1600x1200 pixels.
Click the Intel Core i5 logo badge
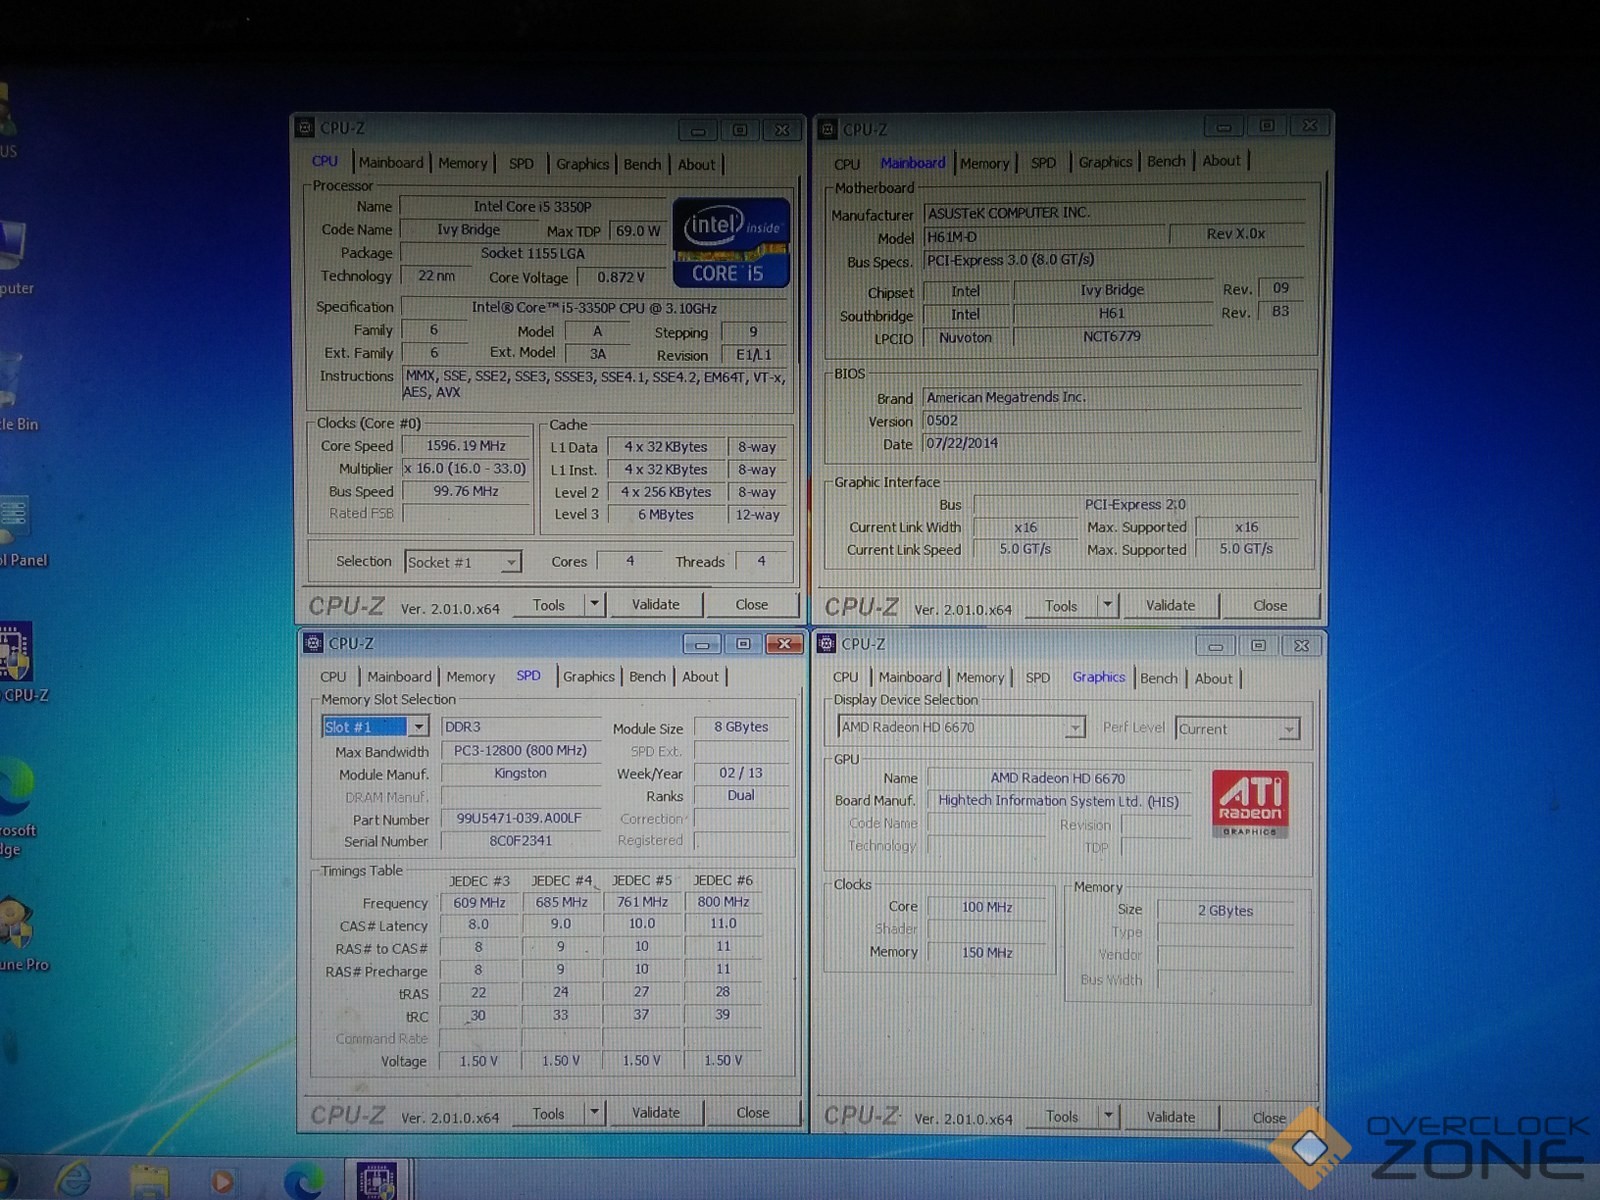click(x=731, y=243)
